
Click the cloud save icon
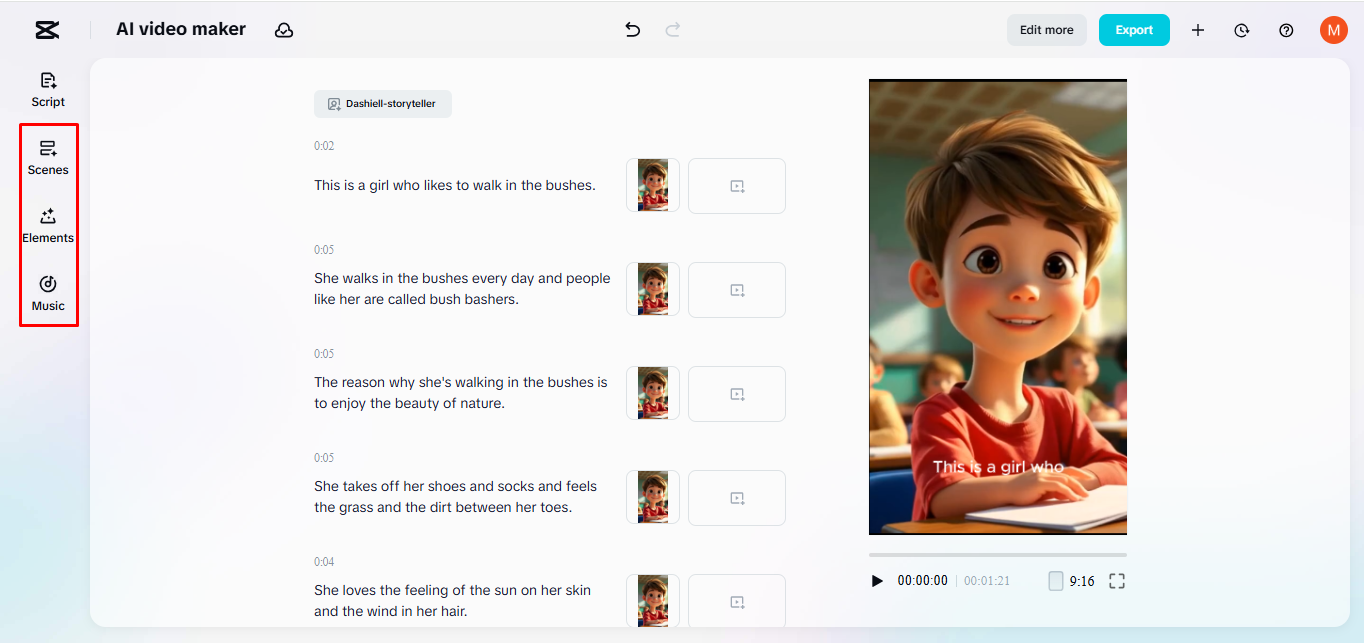click(284, 30)
